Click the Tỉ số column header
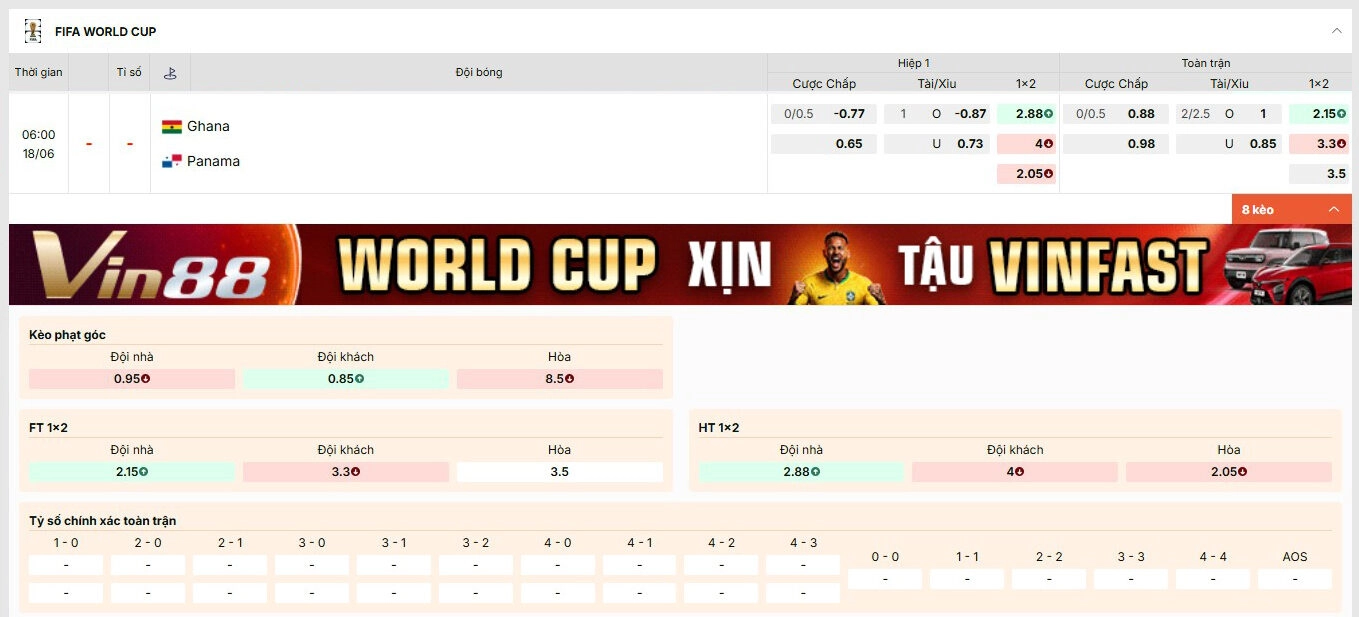The width and height of the screenshot is (1359, 617). pyautogui.click(x=129, y=73)
